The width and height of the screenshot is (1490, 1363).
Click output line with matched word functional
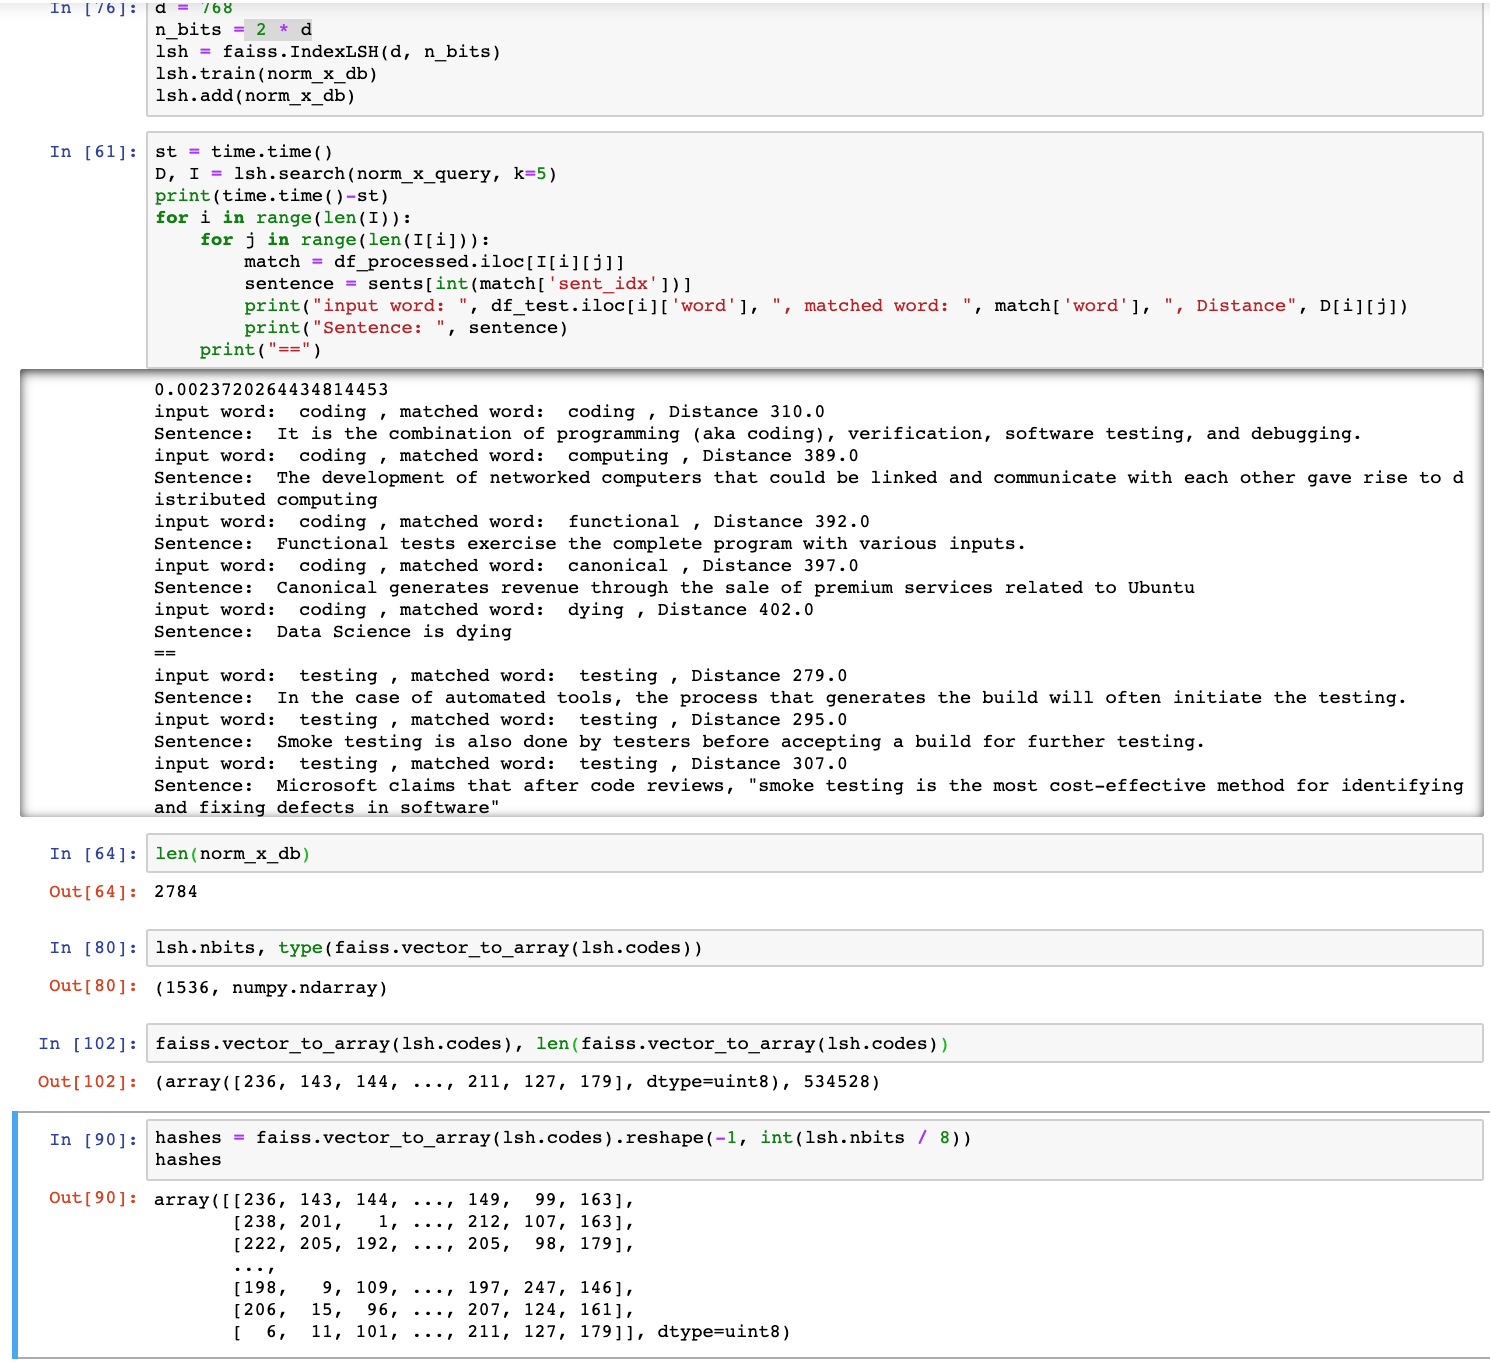(x=512, y=522)
